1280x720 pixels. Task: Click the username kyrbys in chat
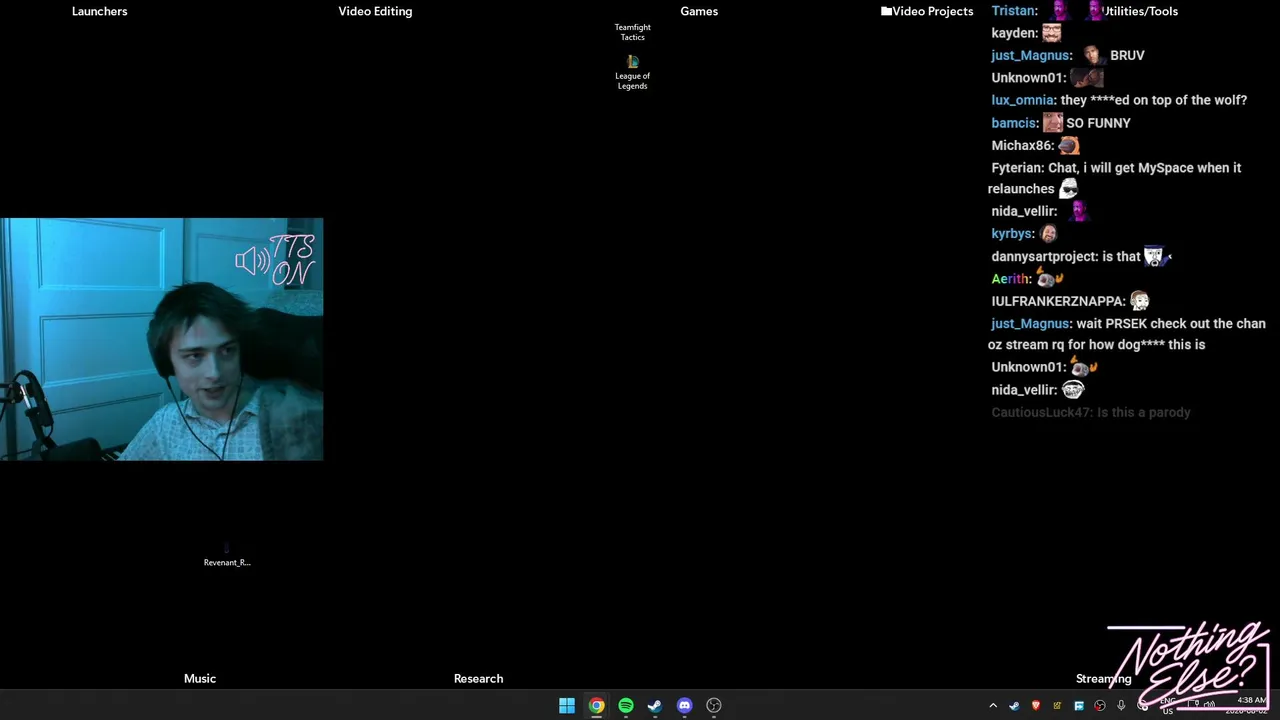click(1012, 234)
